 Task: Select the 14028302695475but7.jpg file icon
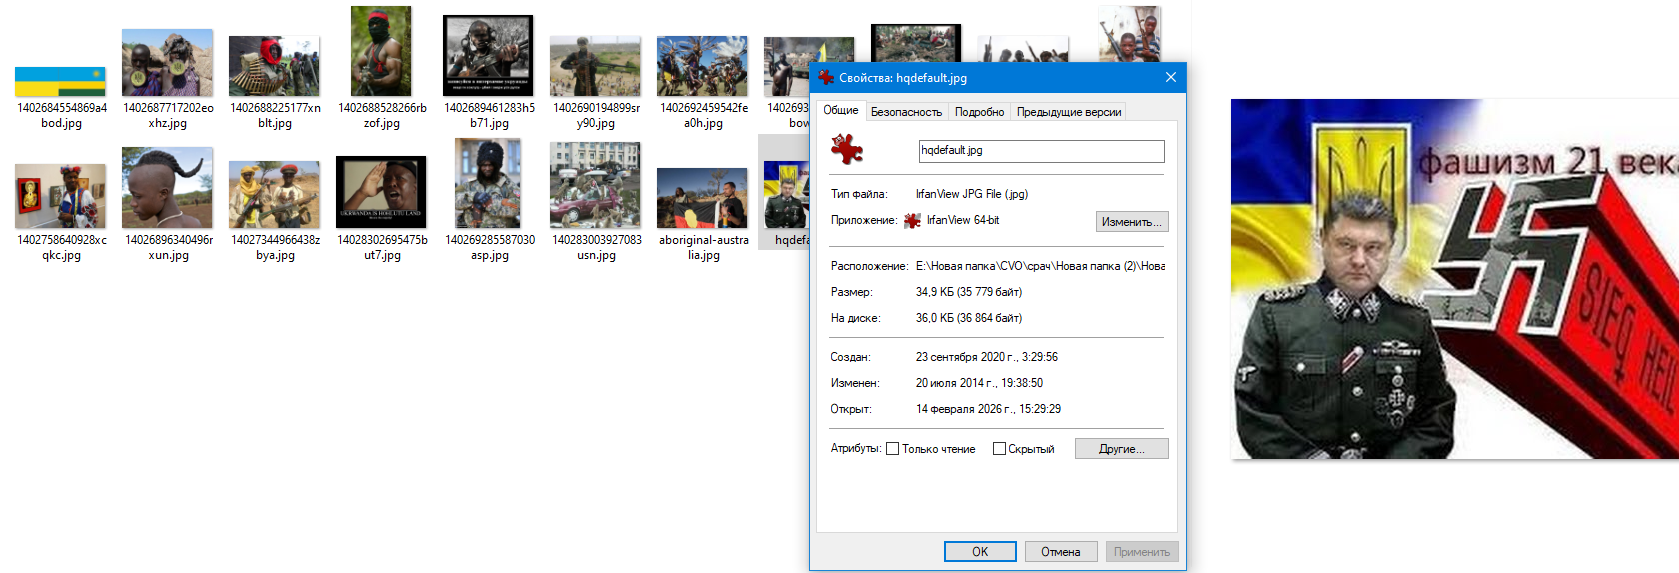pyautogui.click(x=381, y=192)
